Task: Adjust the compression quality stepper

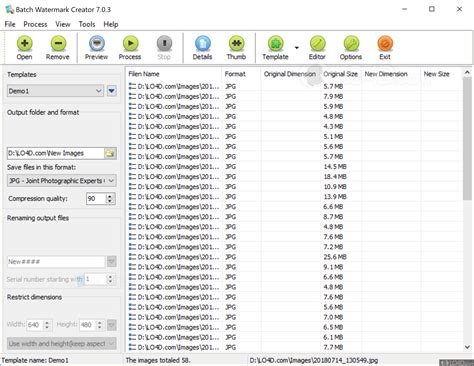Action: coord(109,199)
